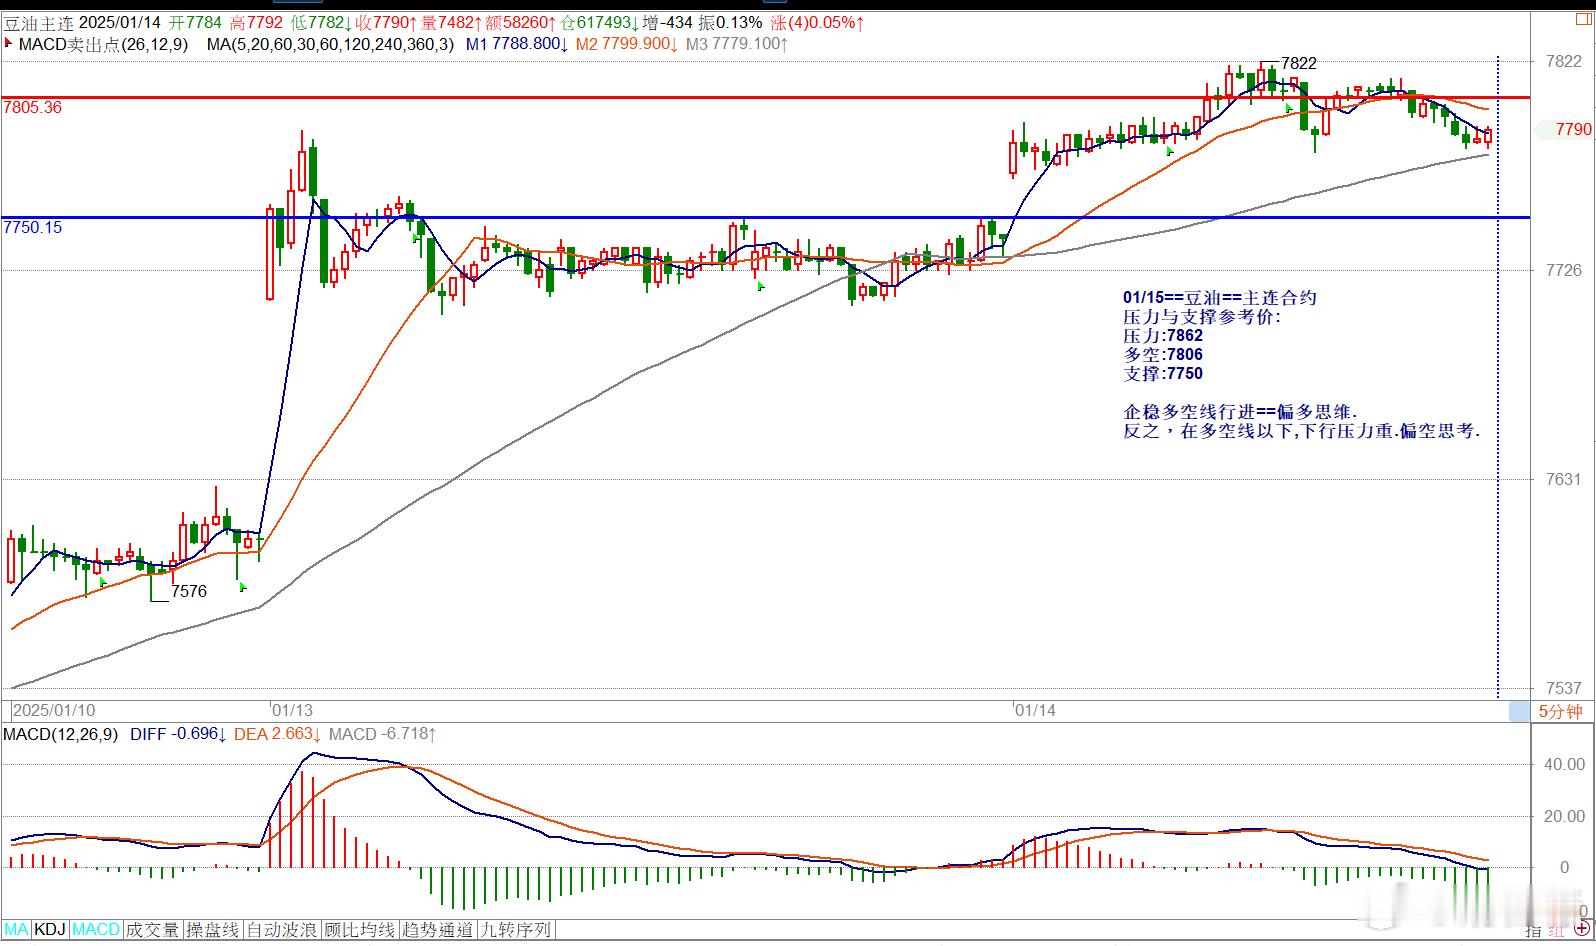Screen dimensions: 1596x946
Task: Click the 7576 low price marker
Action: pos(189,591)
